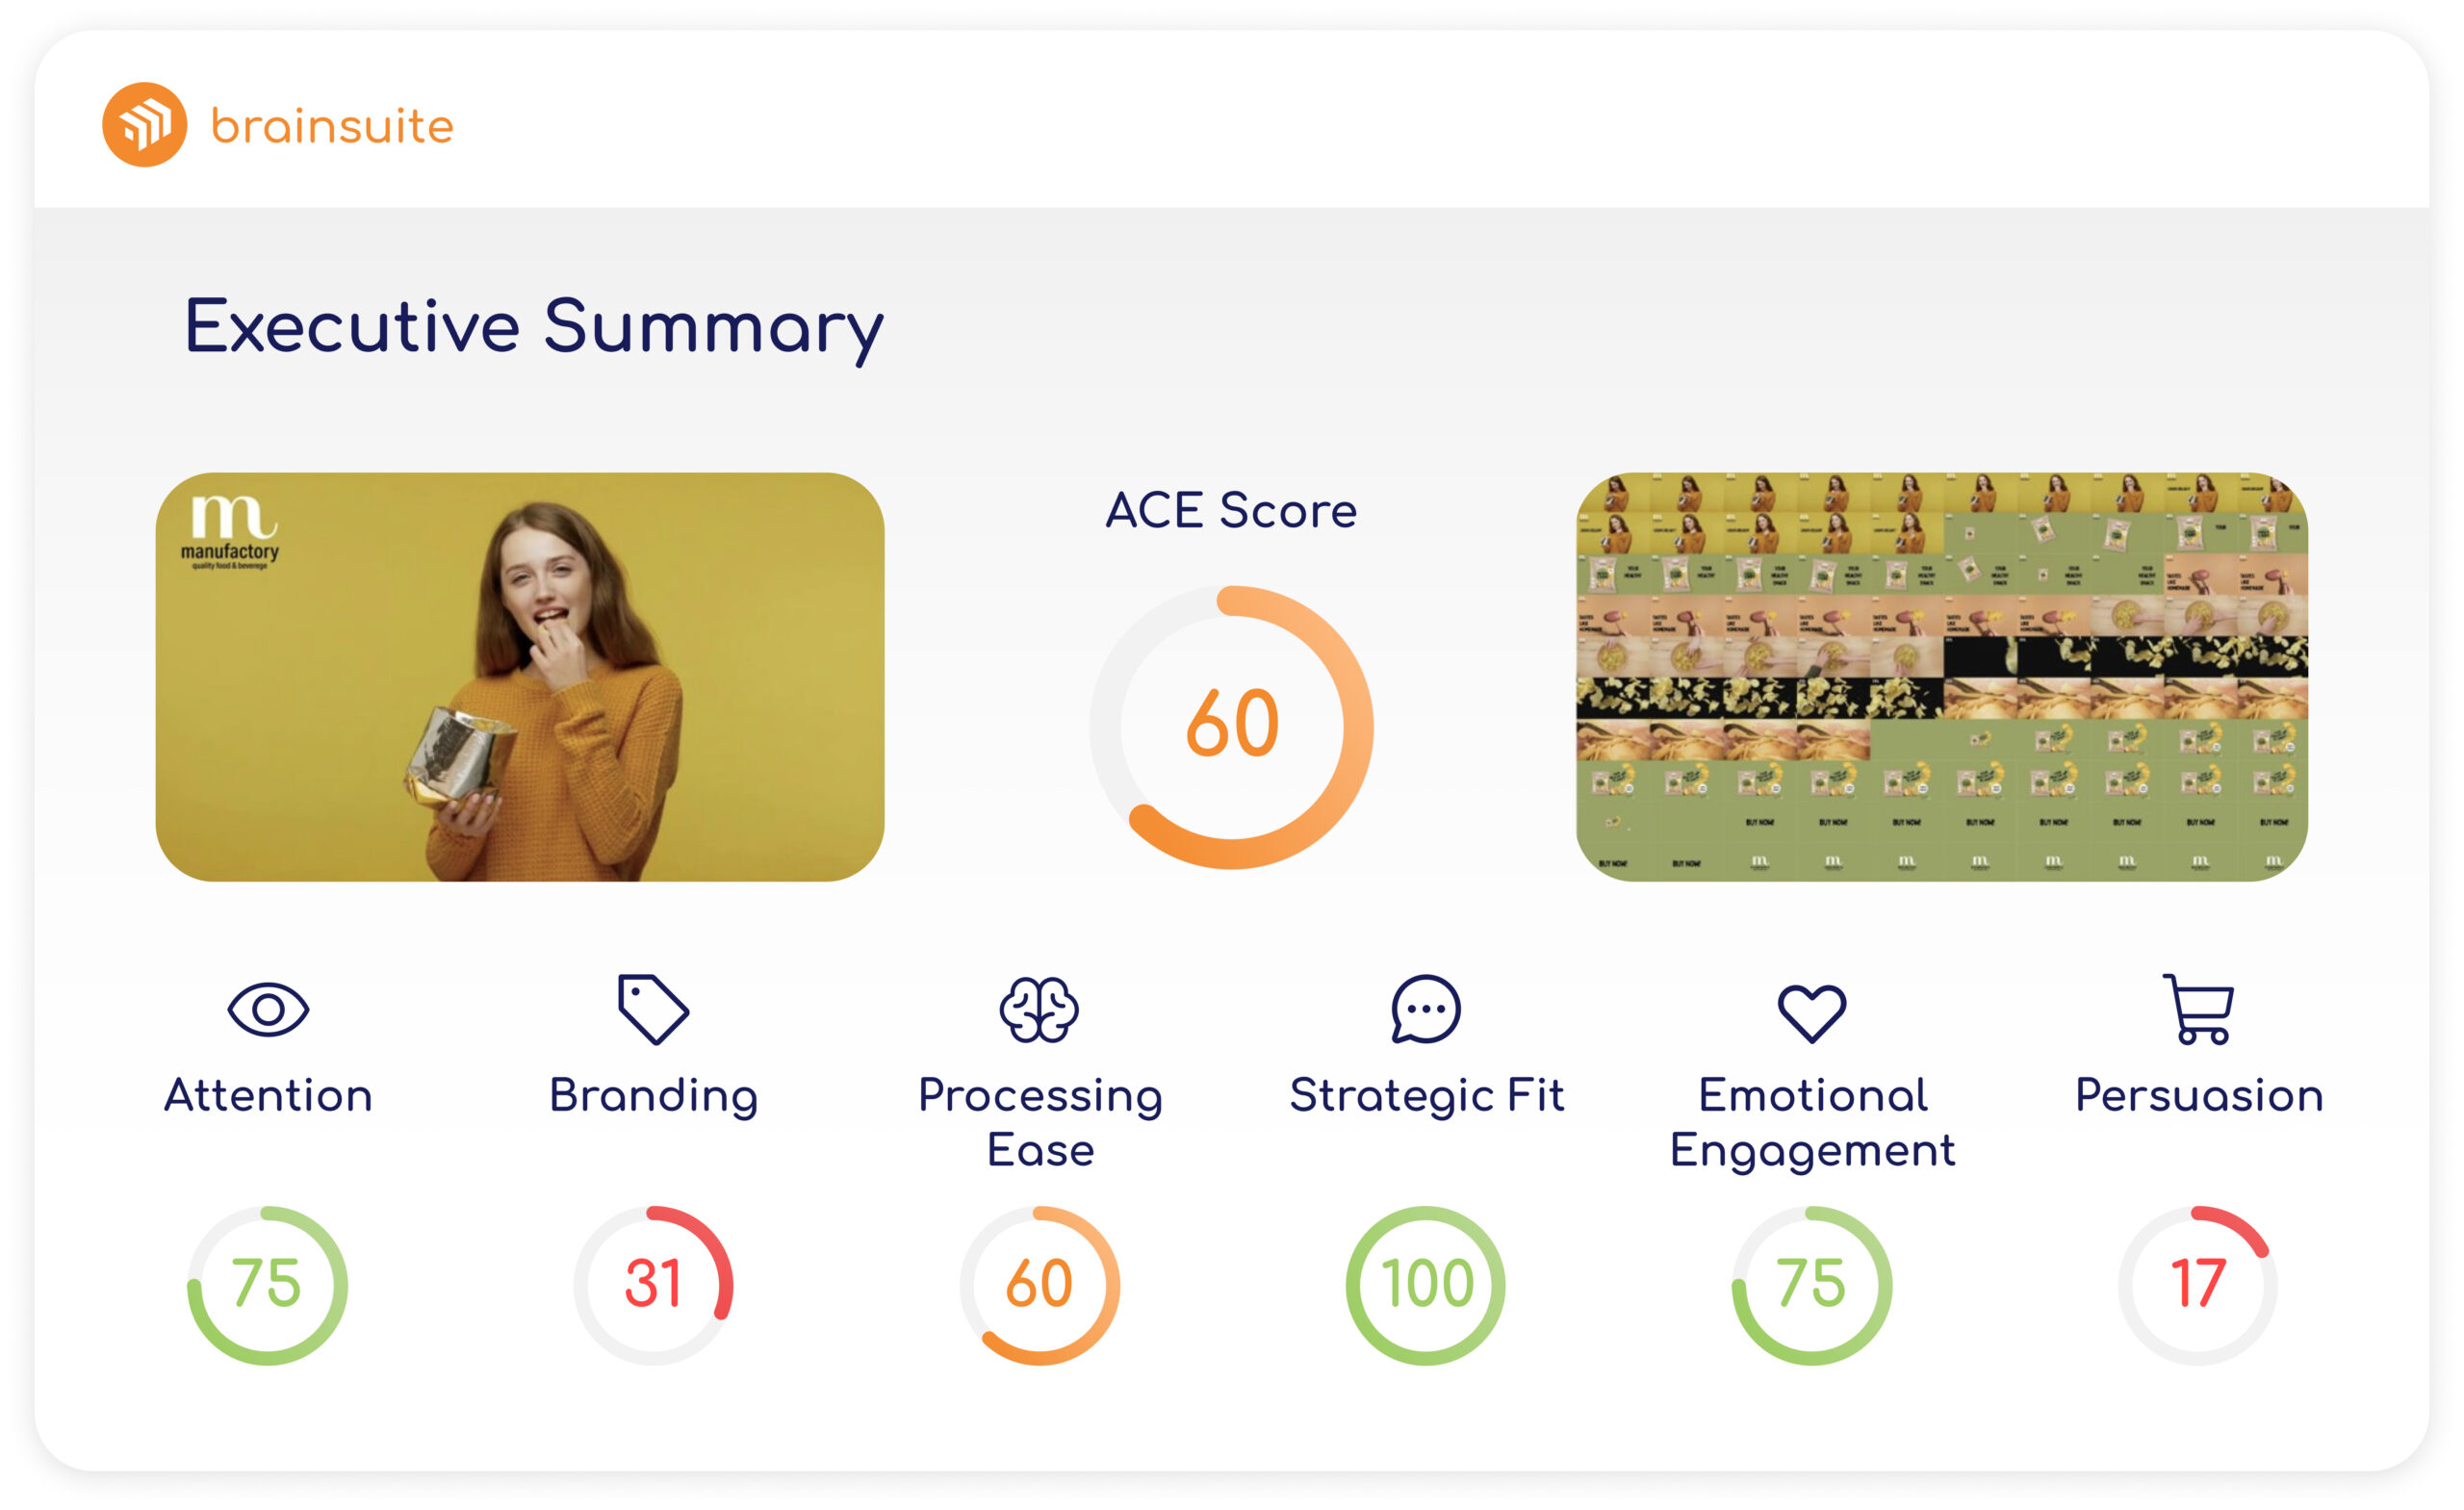The height and width of the screenshot is (1510, 2464).
Task: Select the Emotional Engagement 75 ring
Action: [x=1811, y=1284]
